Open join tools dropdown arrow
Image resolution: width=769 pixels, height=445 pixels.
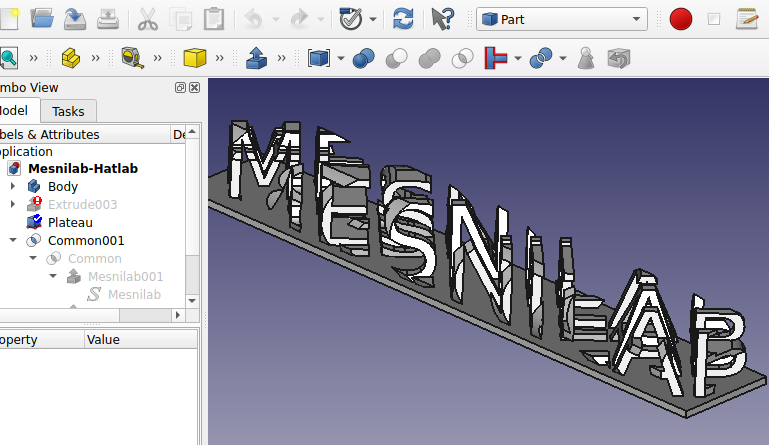click(x=518, y=58)
